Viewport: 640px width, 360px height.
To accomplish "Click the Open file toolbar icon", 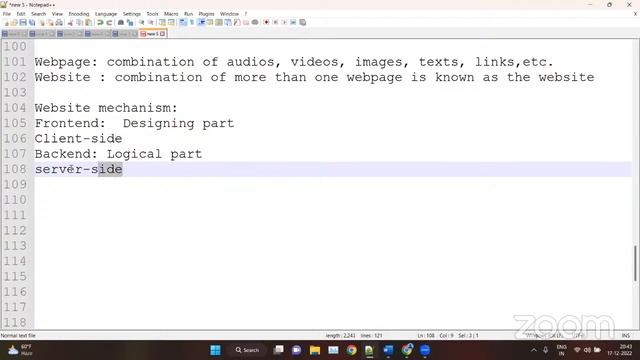I will tap(14, 23).
